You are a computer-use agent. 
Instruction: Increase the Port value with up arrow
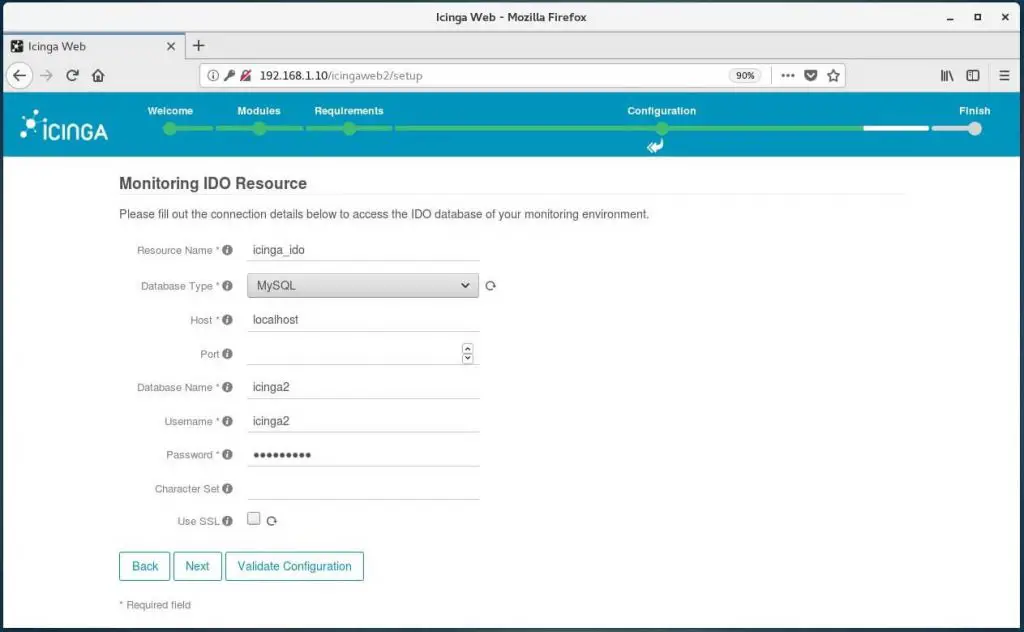click(468, 349)
